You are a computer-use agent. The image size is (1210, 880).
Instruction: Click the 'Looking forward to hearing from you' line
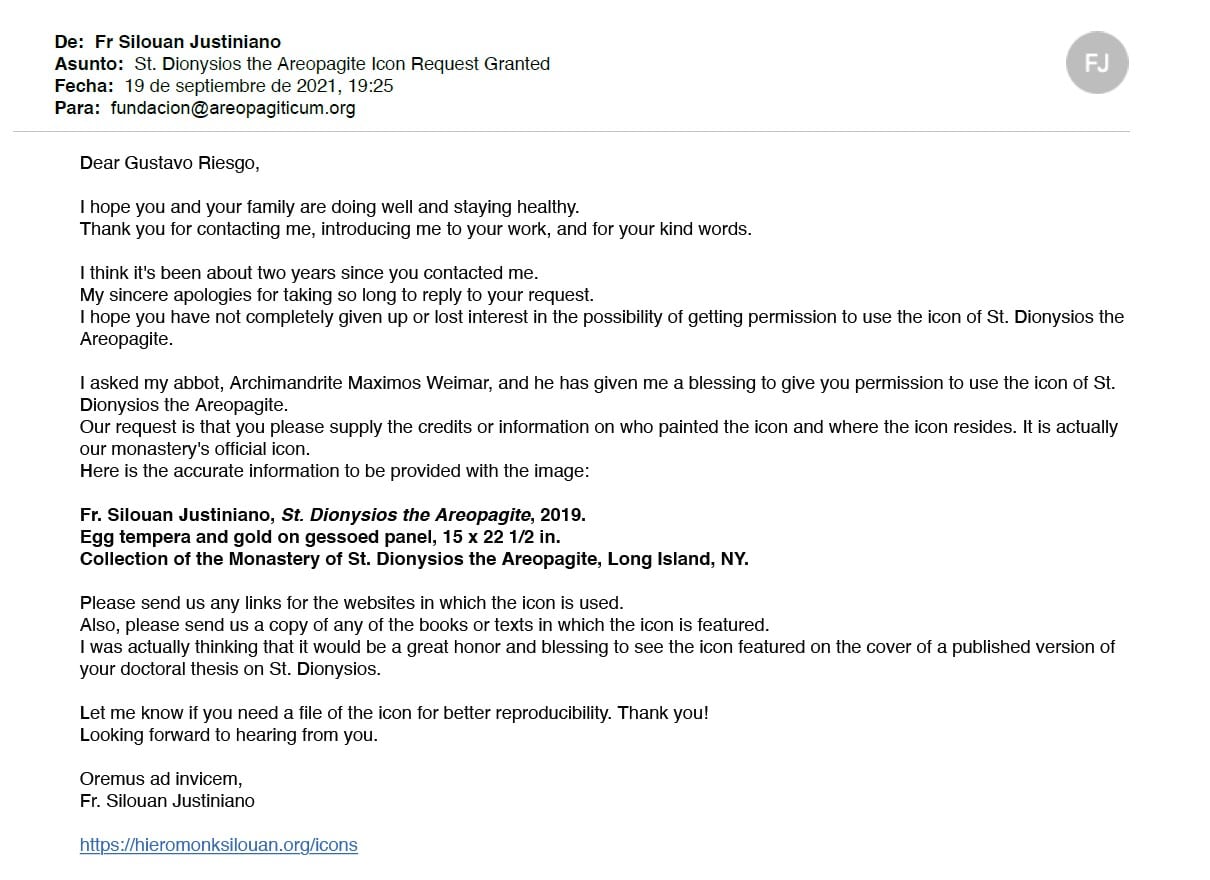(229, 735)
